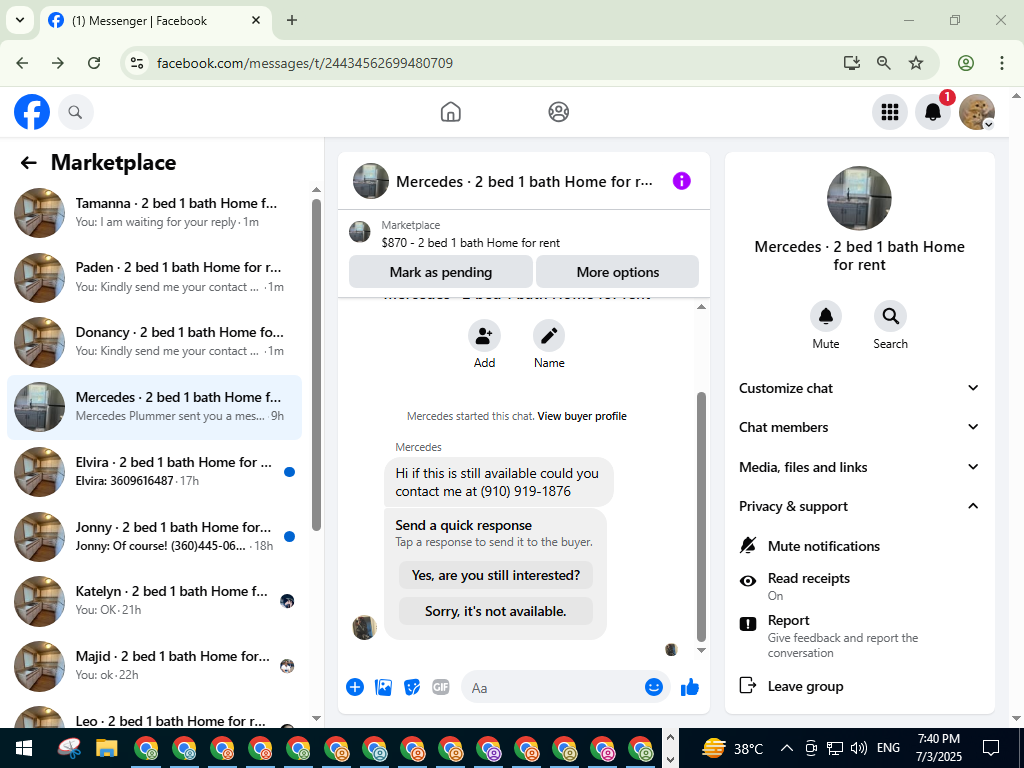Open the Facebook logo home link
Screen dimensions: 1024x768
(x=32, y=112)
